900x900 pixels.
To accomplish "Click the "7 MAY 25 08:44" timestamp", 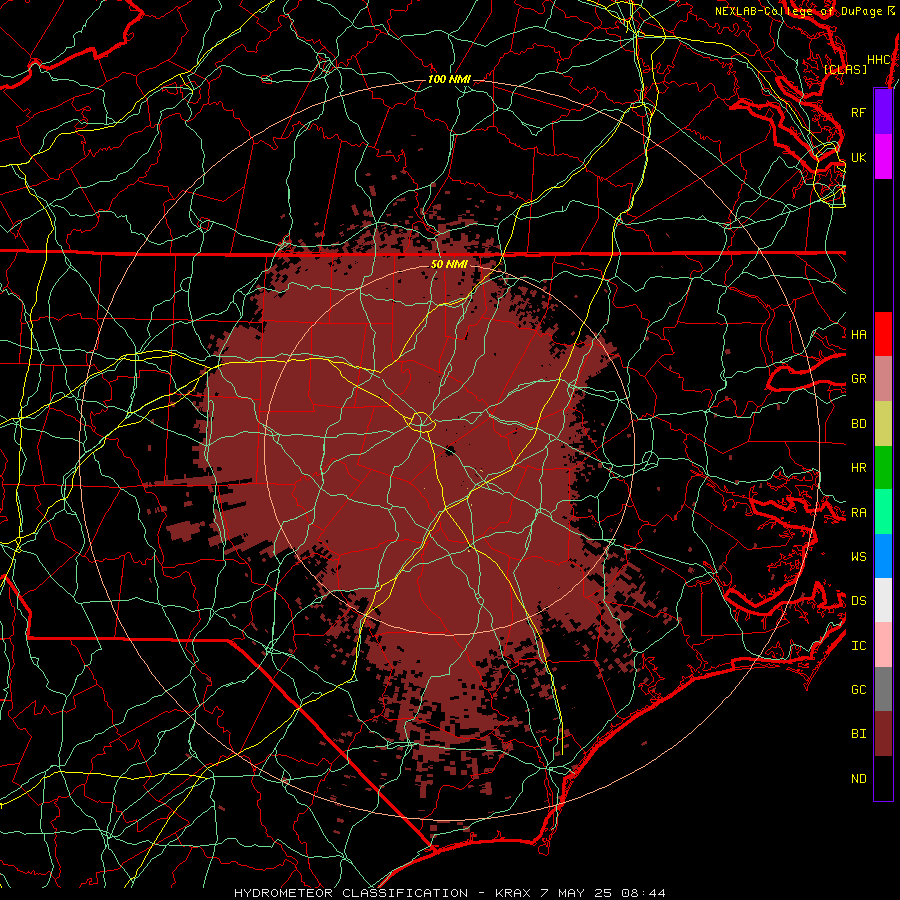I will point(603,893).
